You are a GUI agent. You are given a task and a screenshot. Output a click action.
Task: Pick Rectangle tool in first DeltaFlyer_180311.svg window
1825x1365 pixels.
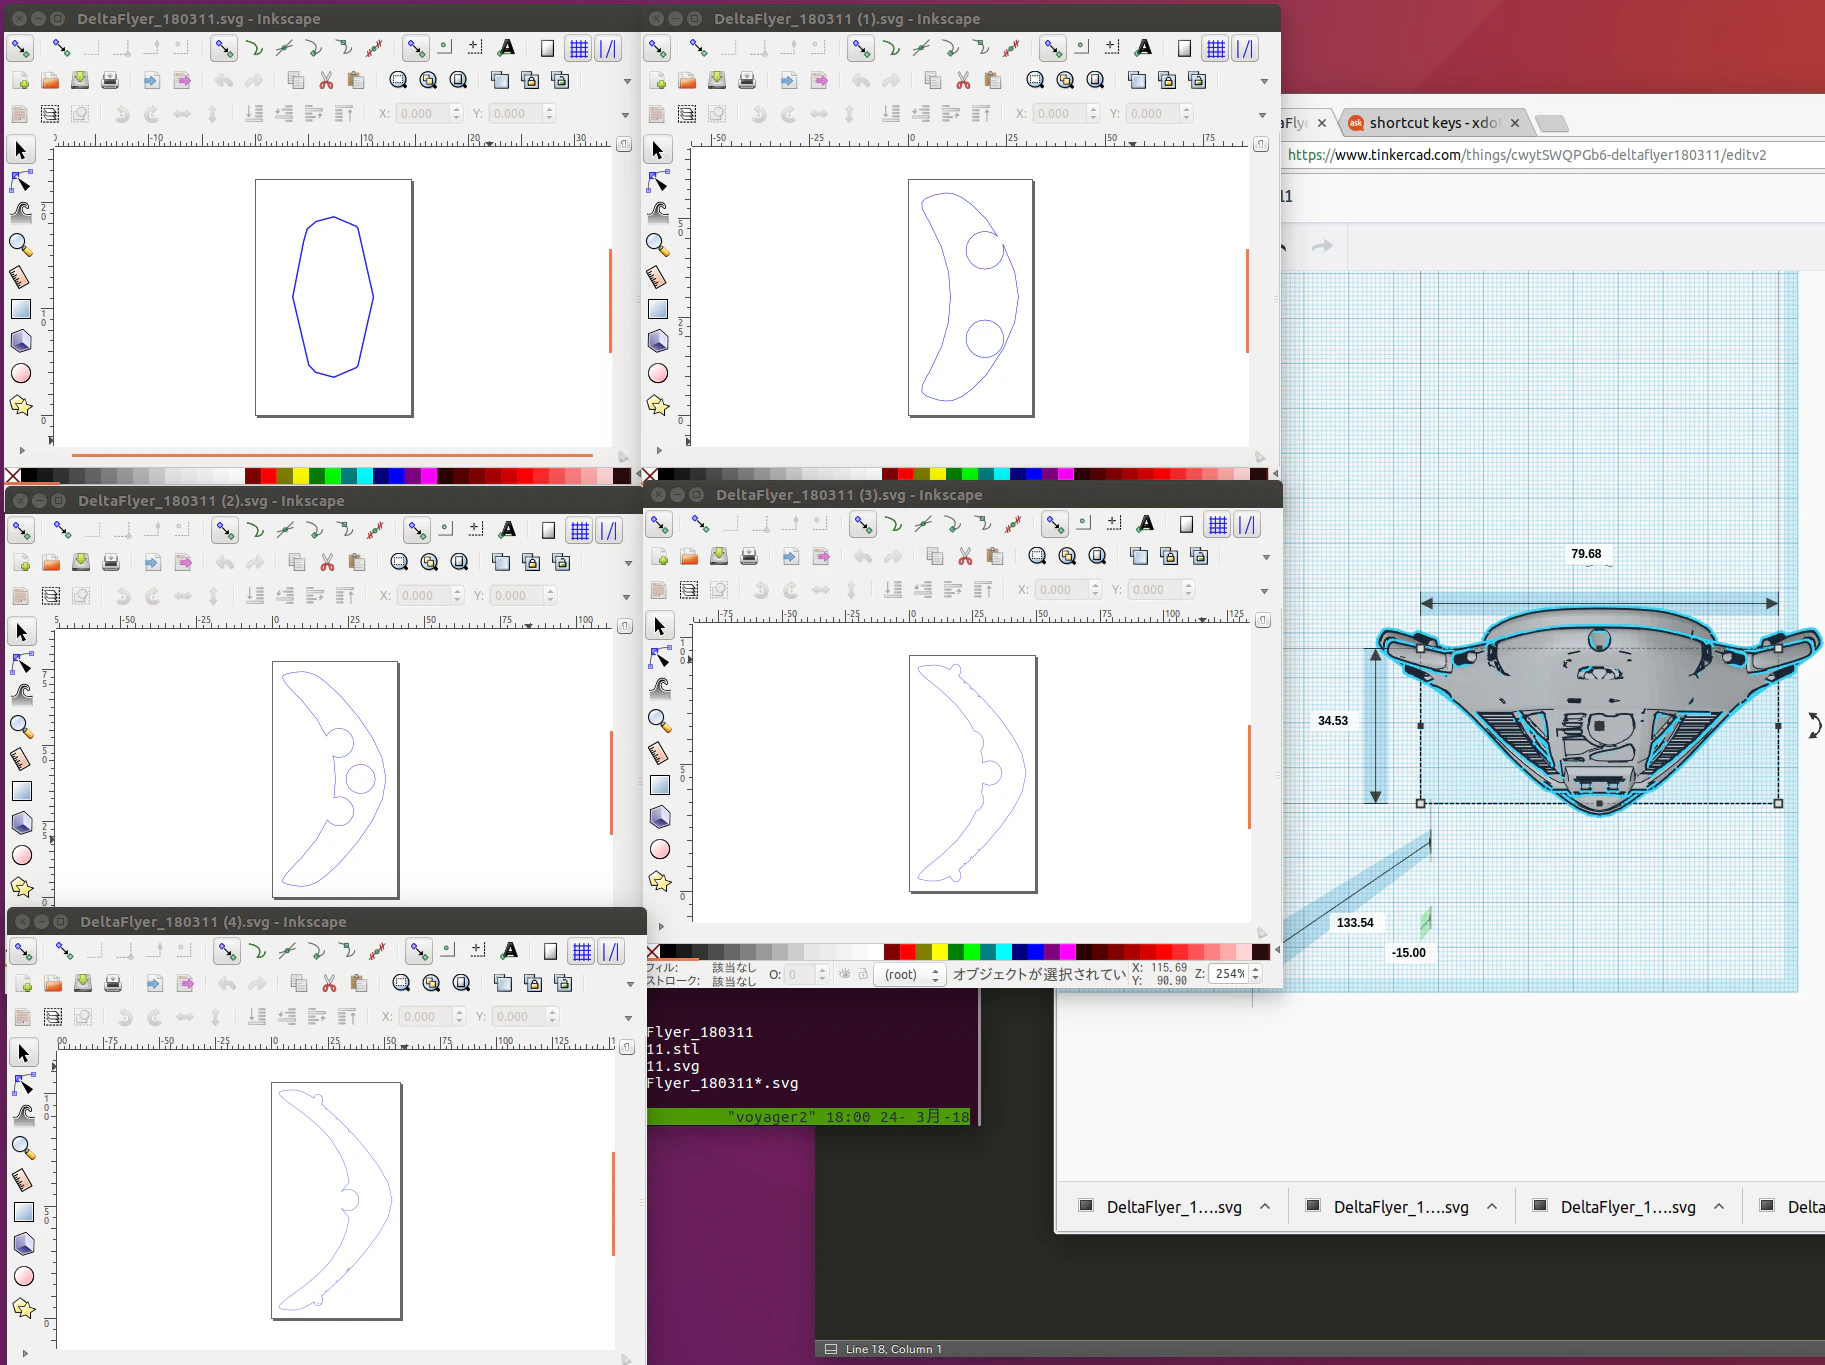21,309
